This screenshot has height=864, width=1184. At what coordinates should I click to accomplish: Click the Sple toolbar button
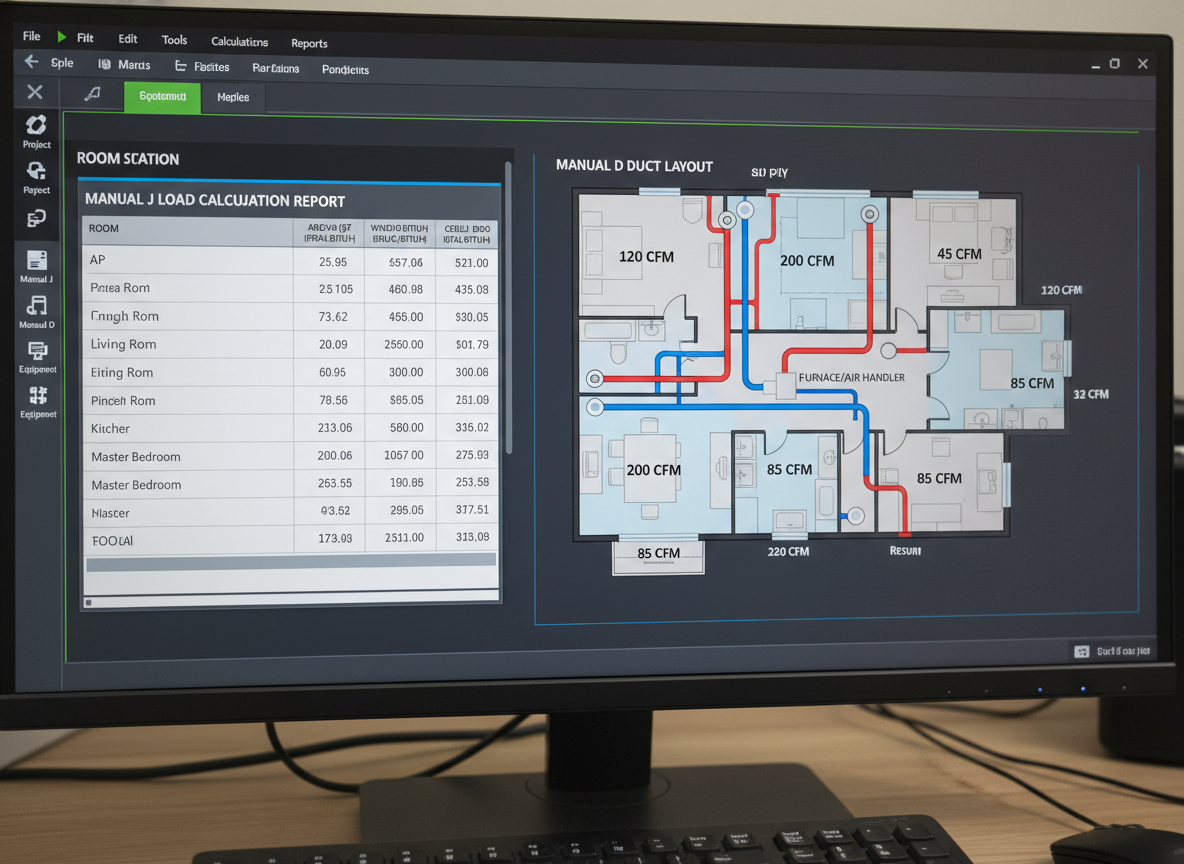point(62,63)
